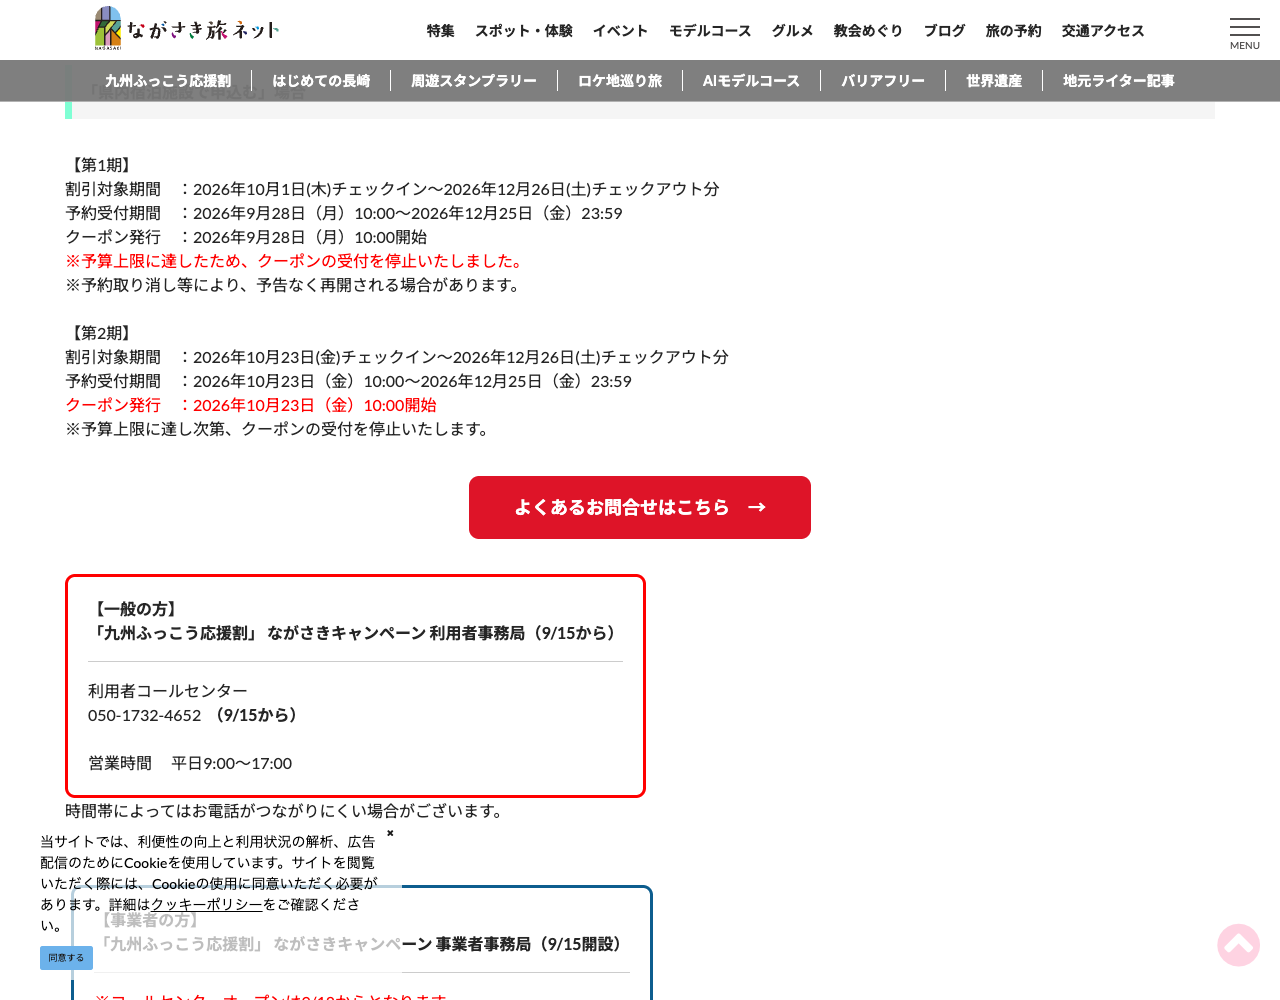The image size is (1280, 1000).
Task: Select the バリアフリー link
Action: 883,81
